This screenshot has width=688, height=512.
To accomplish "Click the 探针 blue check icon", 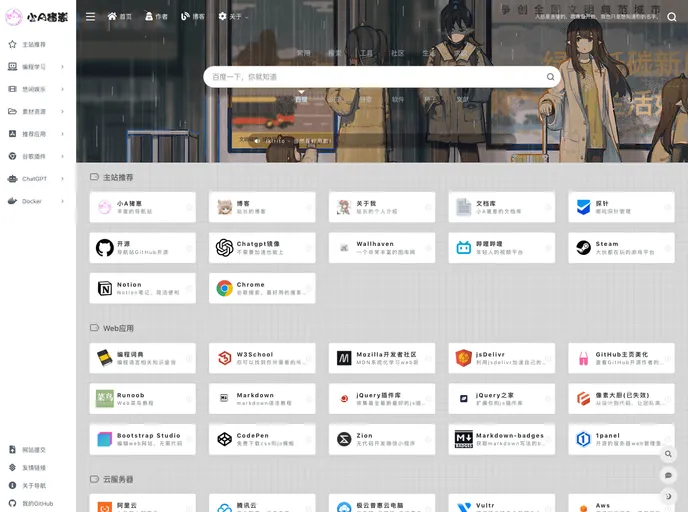I will coord(583,207).
